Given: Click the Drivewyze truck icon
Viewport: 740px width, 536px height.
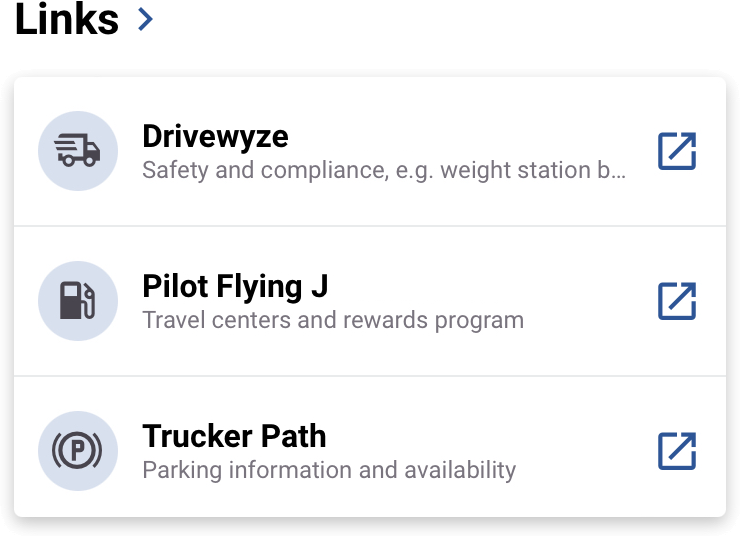Looking at the screenshot, I should click(x=78, y=151).
